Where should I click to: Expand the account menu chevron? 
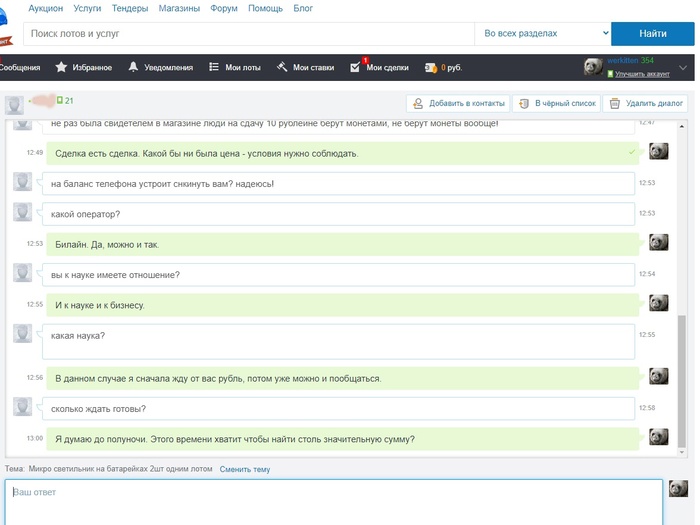684,68
